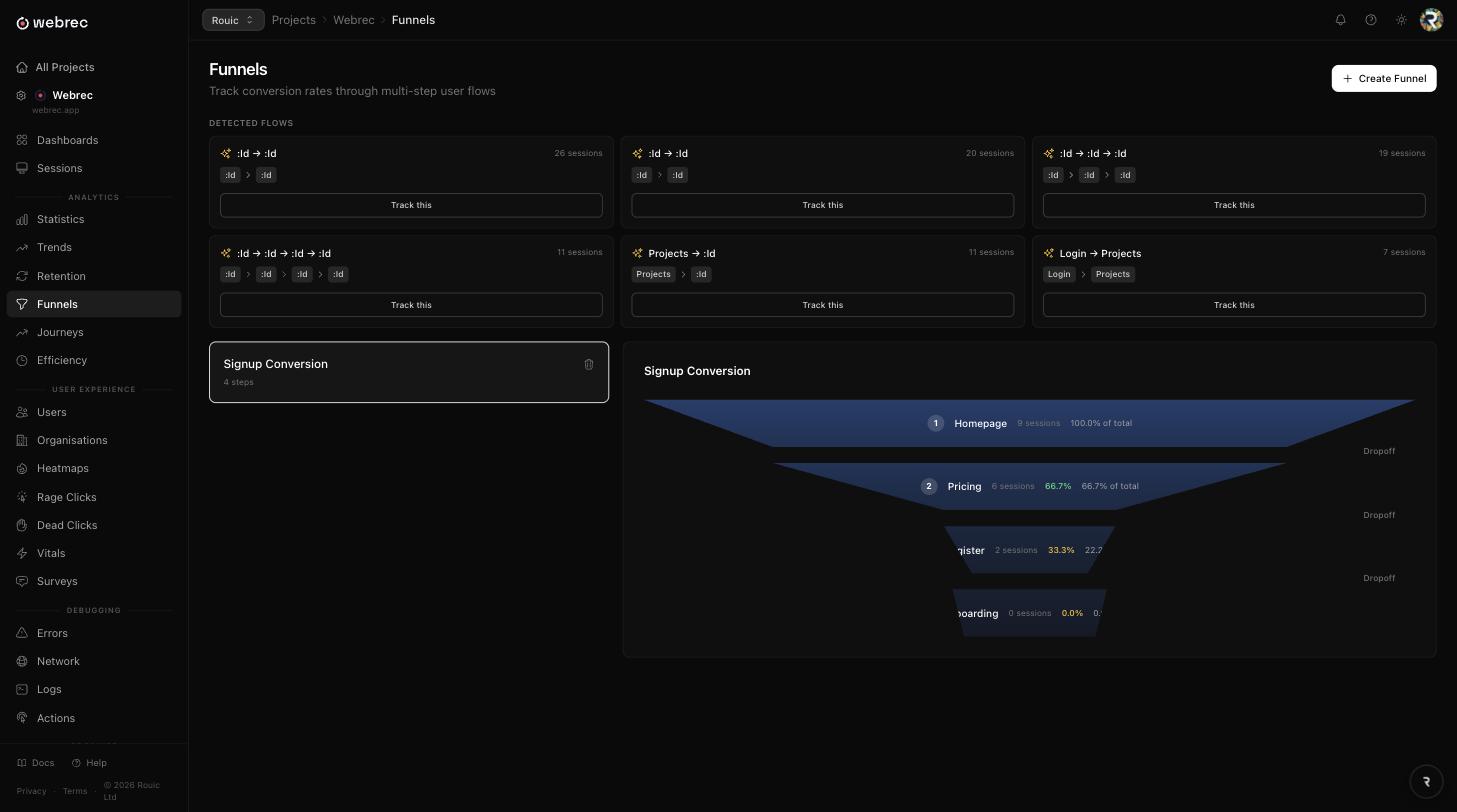Open Surveys page
Image resolution: width=1457 pixels, height=812 pixels.
tap(94, 581)
